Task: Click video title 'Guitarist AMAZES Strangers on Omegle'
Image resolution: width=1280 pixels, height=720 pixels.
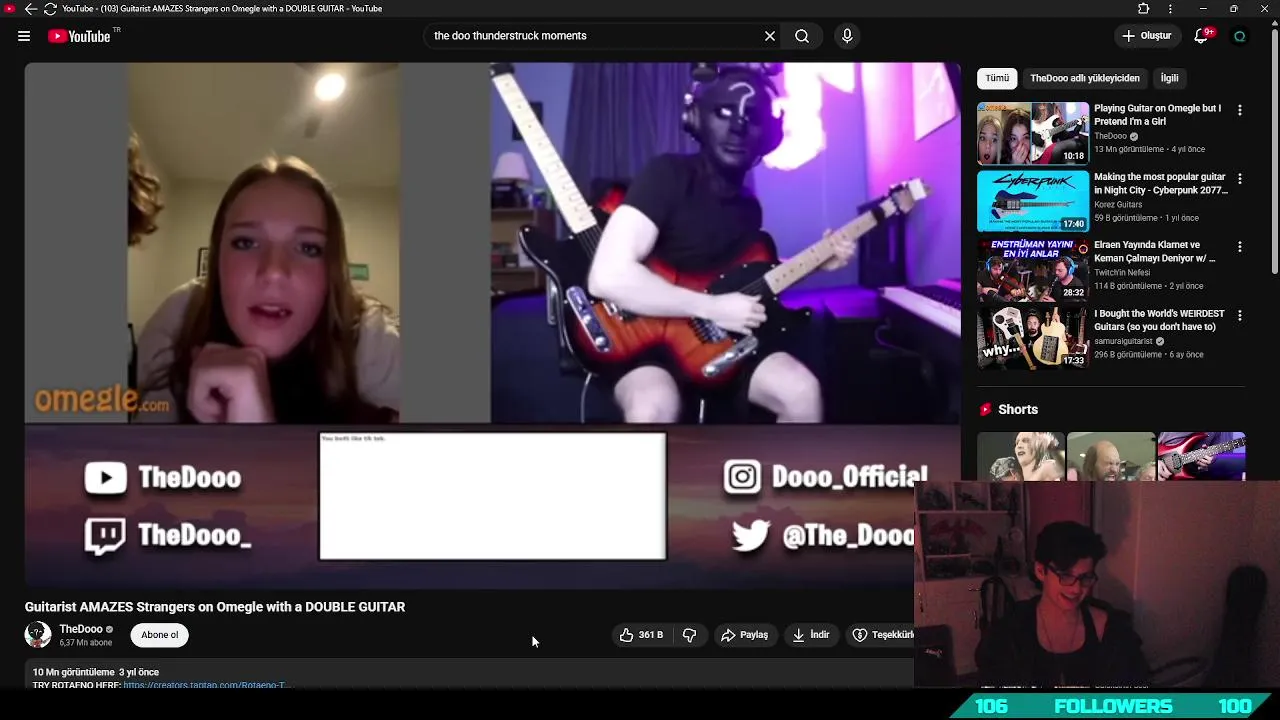Action: (215, 607)
